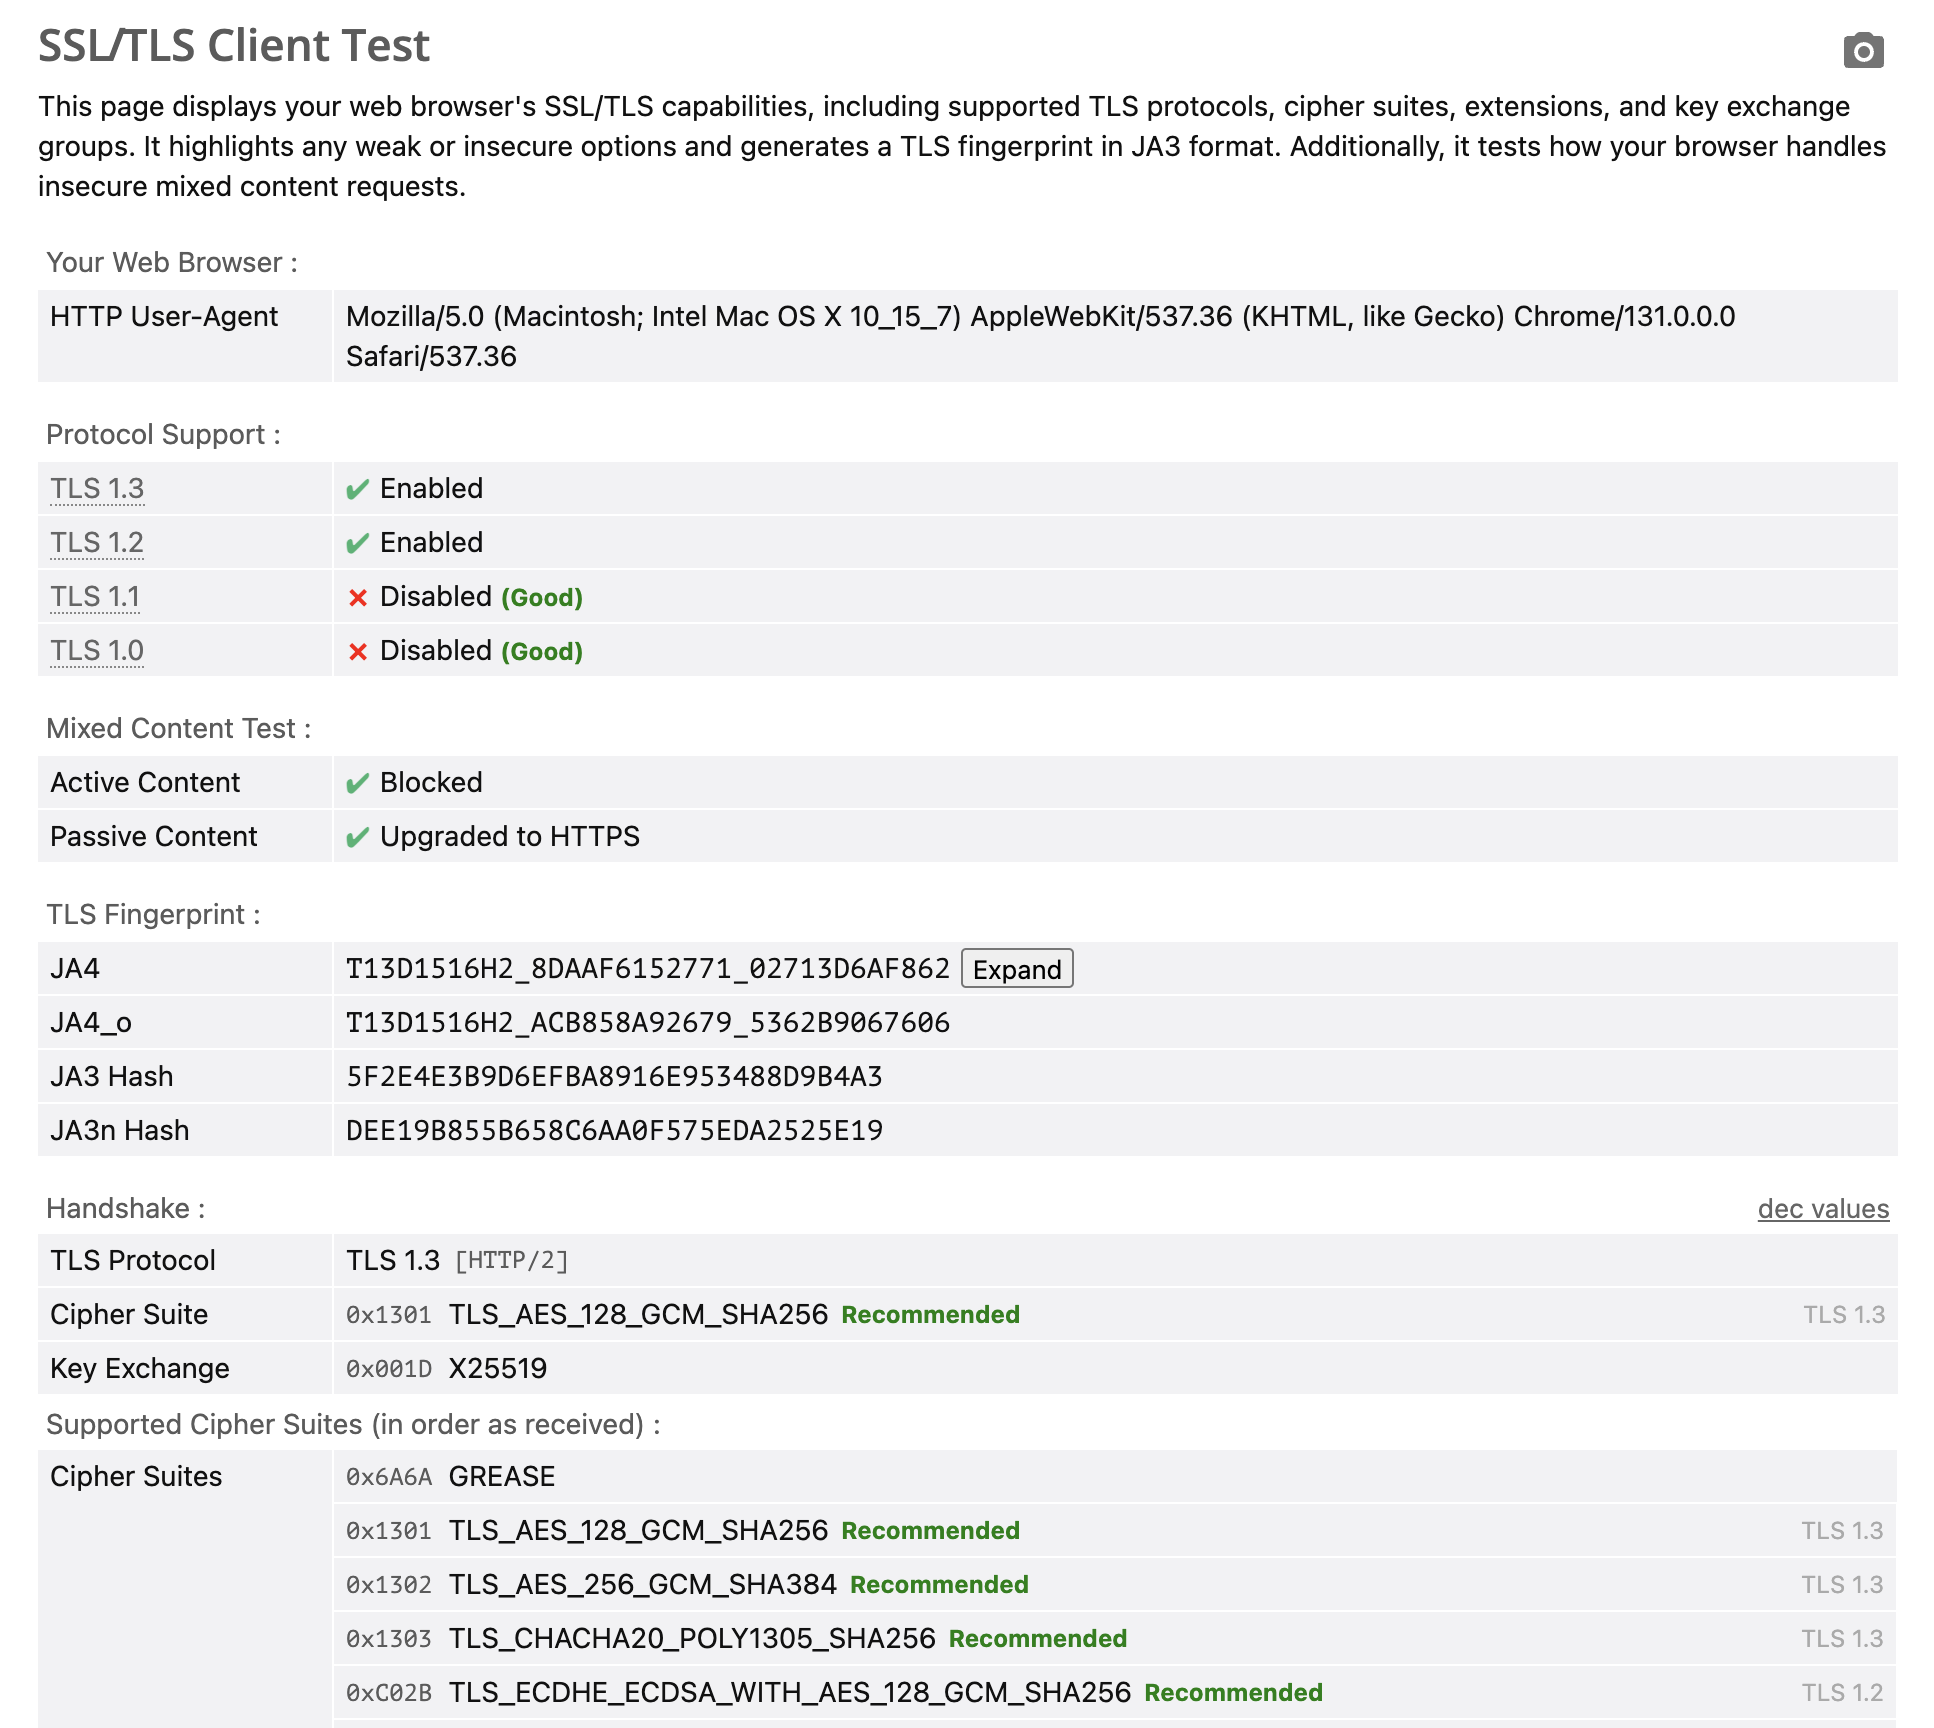
Task: Click the HTTP User-Agent string text
Action: pyautogui.click(x=1040, y=317)
